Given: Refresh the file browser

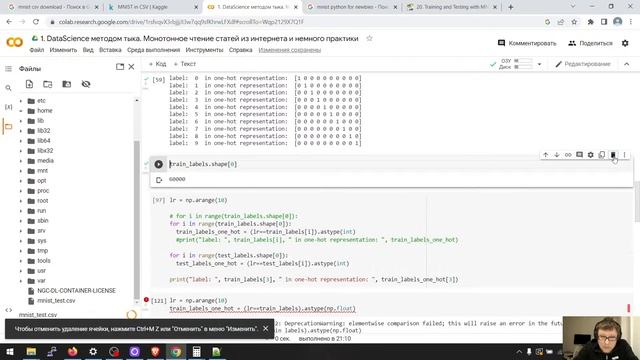Looking at the screenshot, I should 48,84.
